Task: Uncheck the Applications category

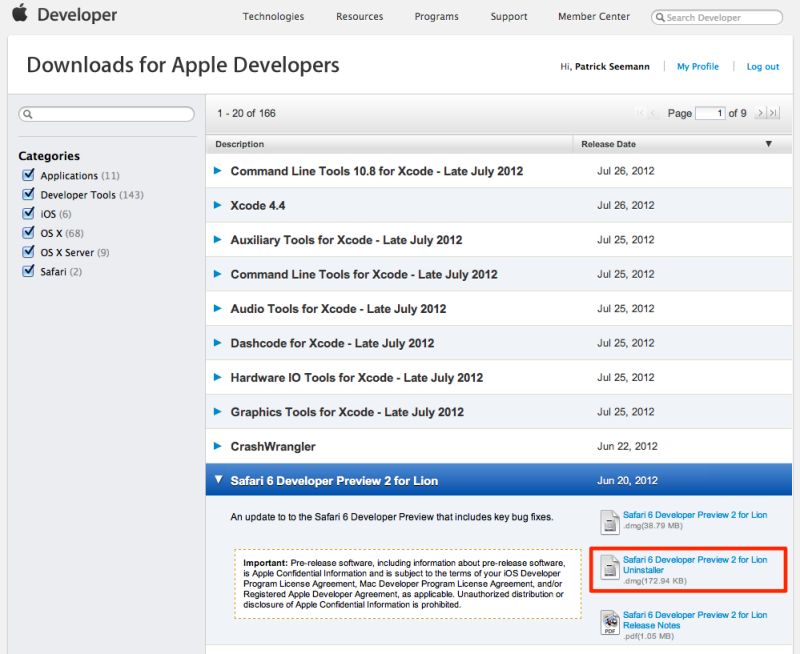Action: click(29, 175)
